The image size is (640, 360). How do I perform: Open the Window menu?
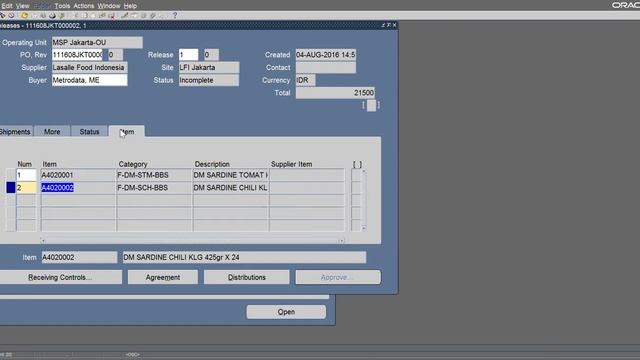pyautogui.click(x=109, y=6)
